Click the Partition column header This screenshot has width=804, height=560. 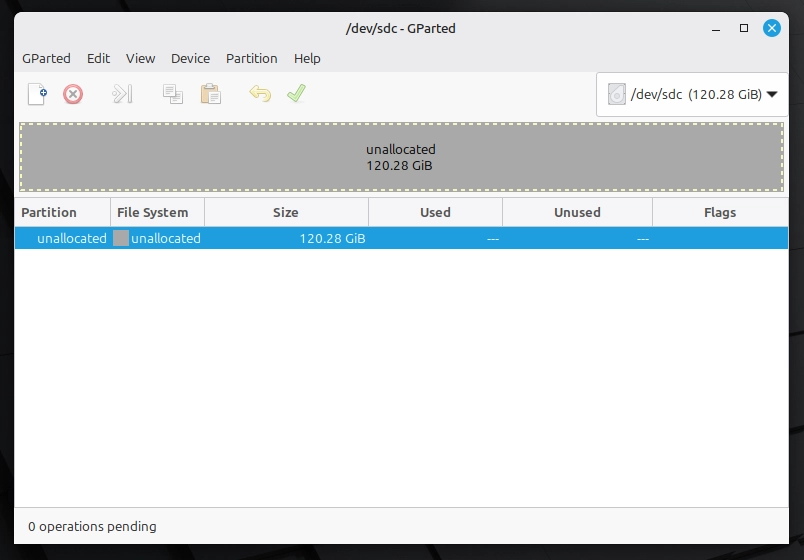click(63, 212)
